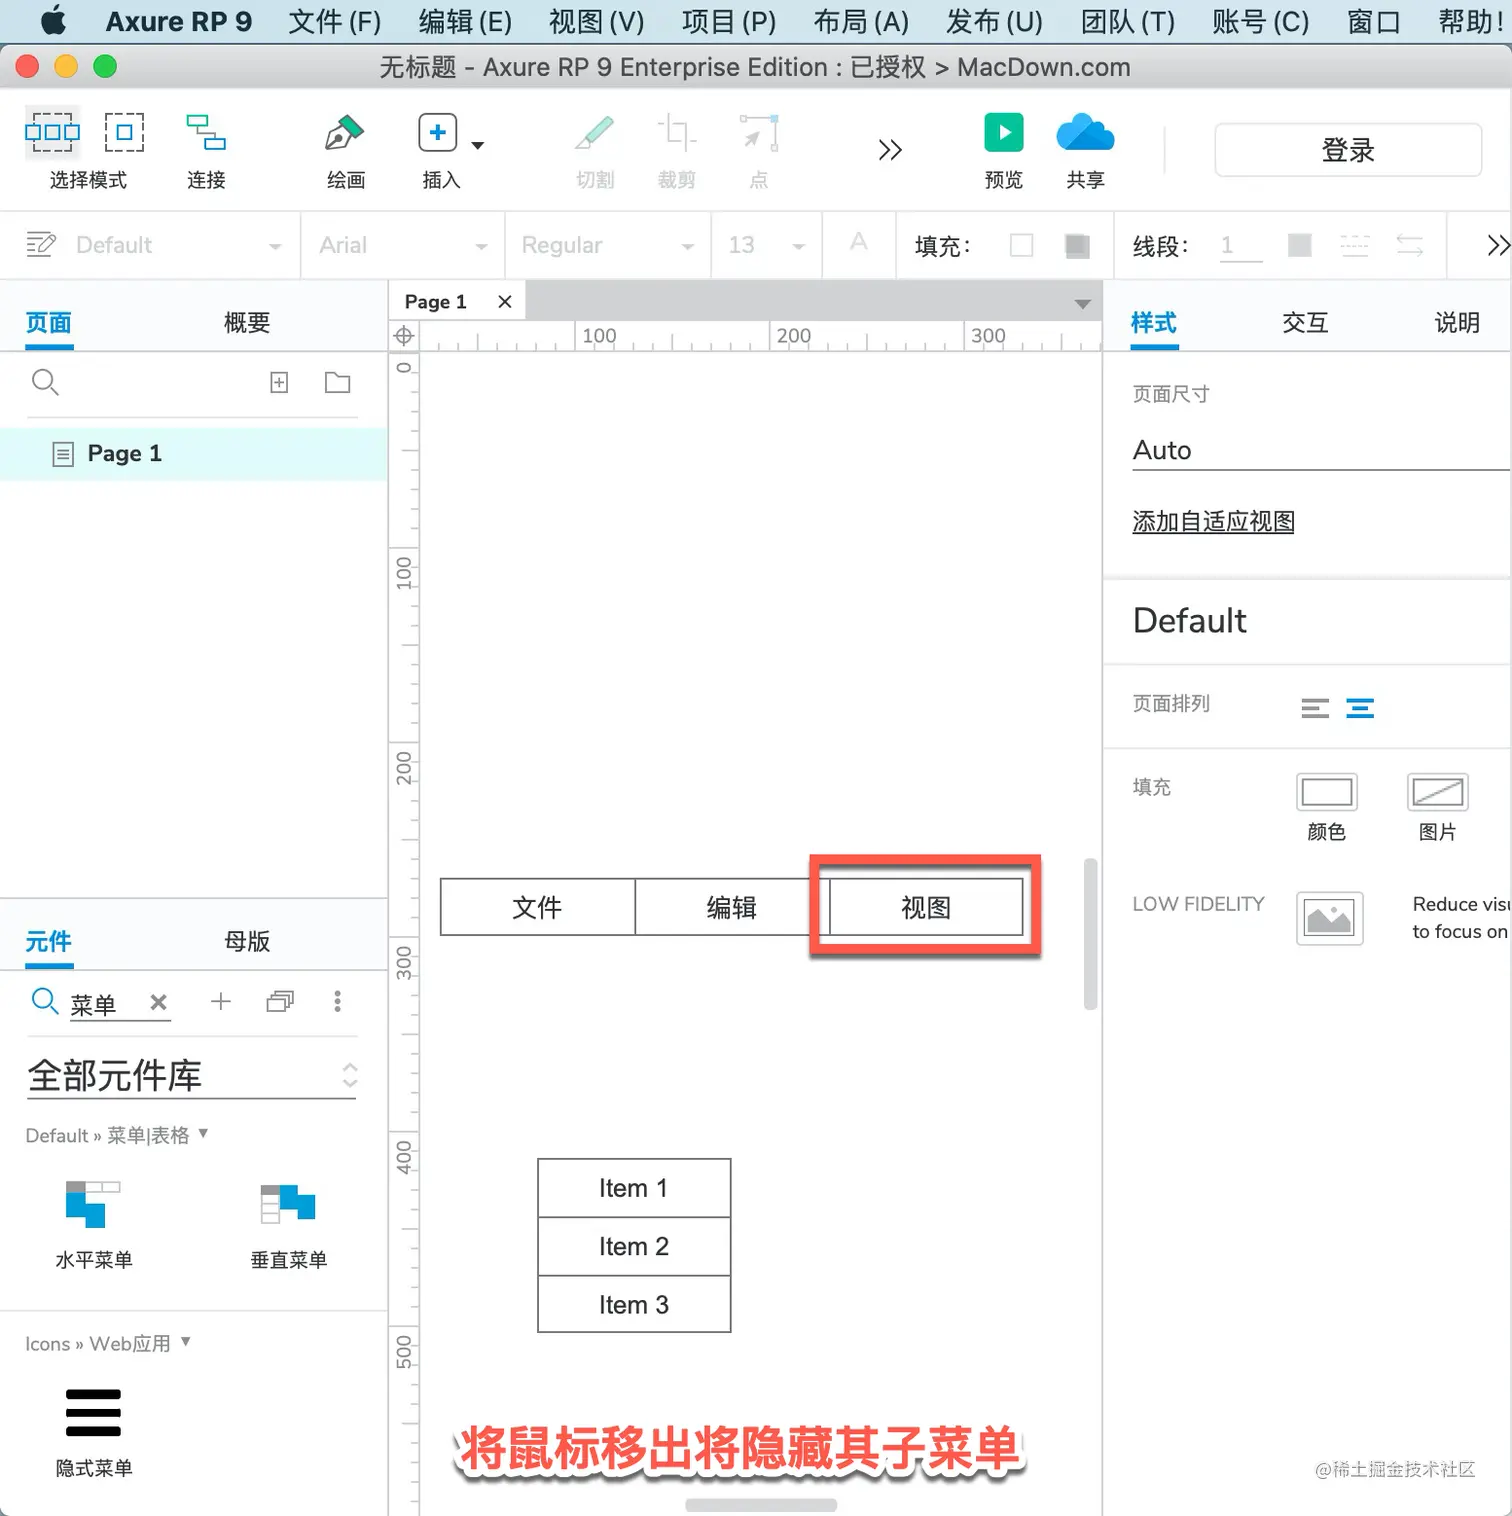Click the line arrow style icon
Viewport: 1512px width, 1516px height.
[x=1410, y=245]
